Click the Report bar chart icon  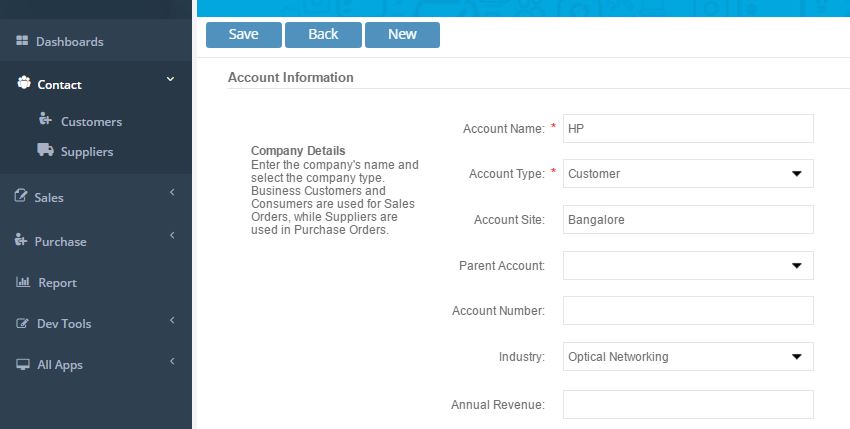click(23, 281)
